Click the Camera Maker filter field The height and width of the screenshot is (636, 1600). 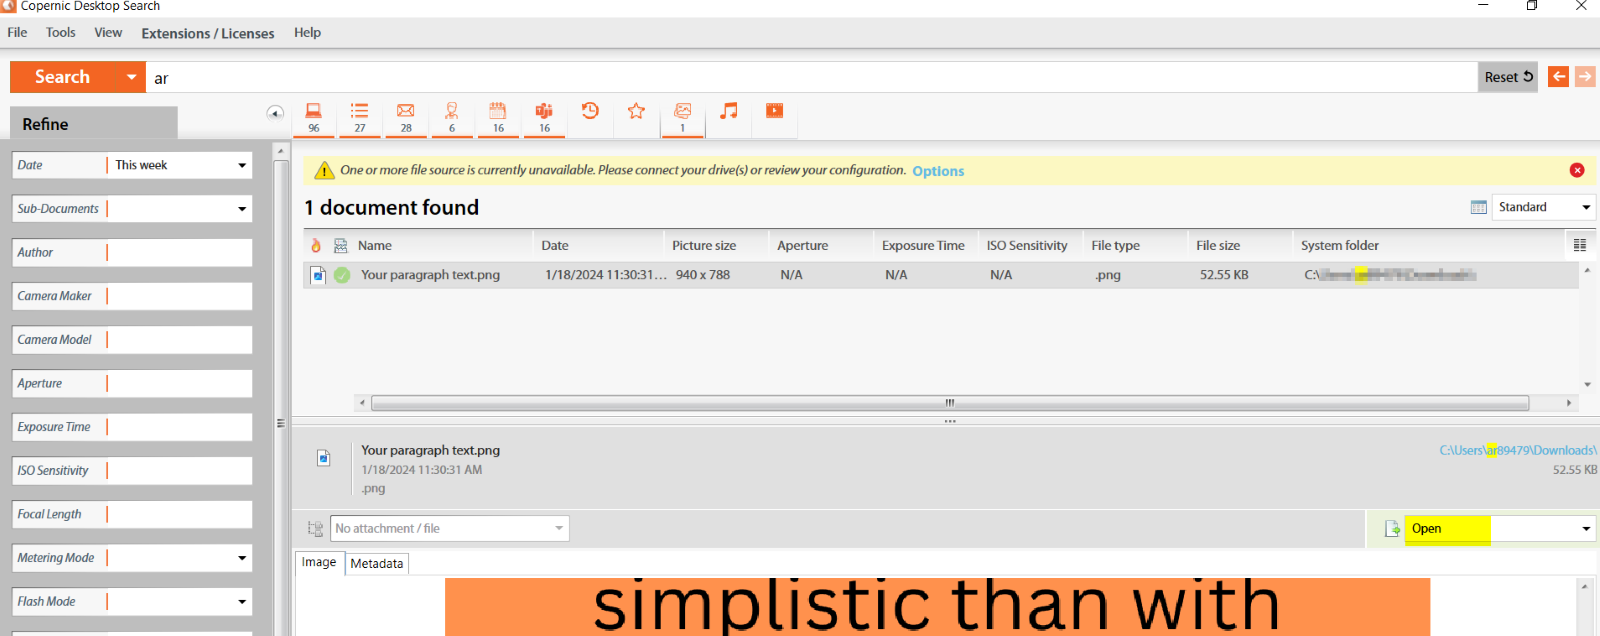click(179, 297)
